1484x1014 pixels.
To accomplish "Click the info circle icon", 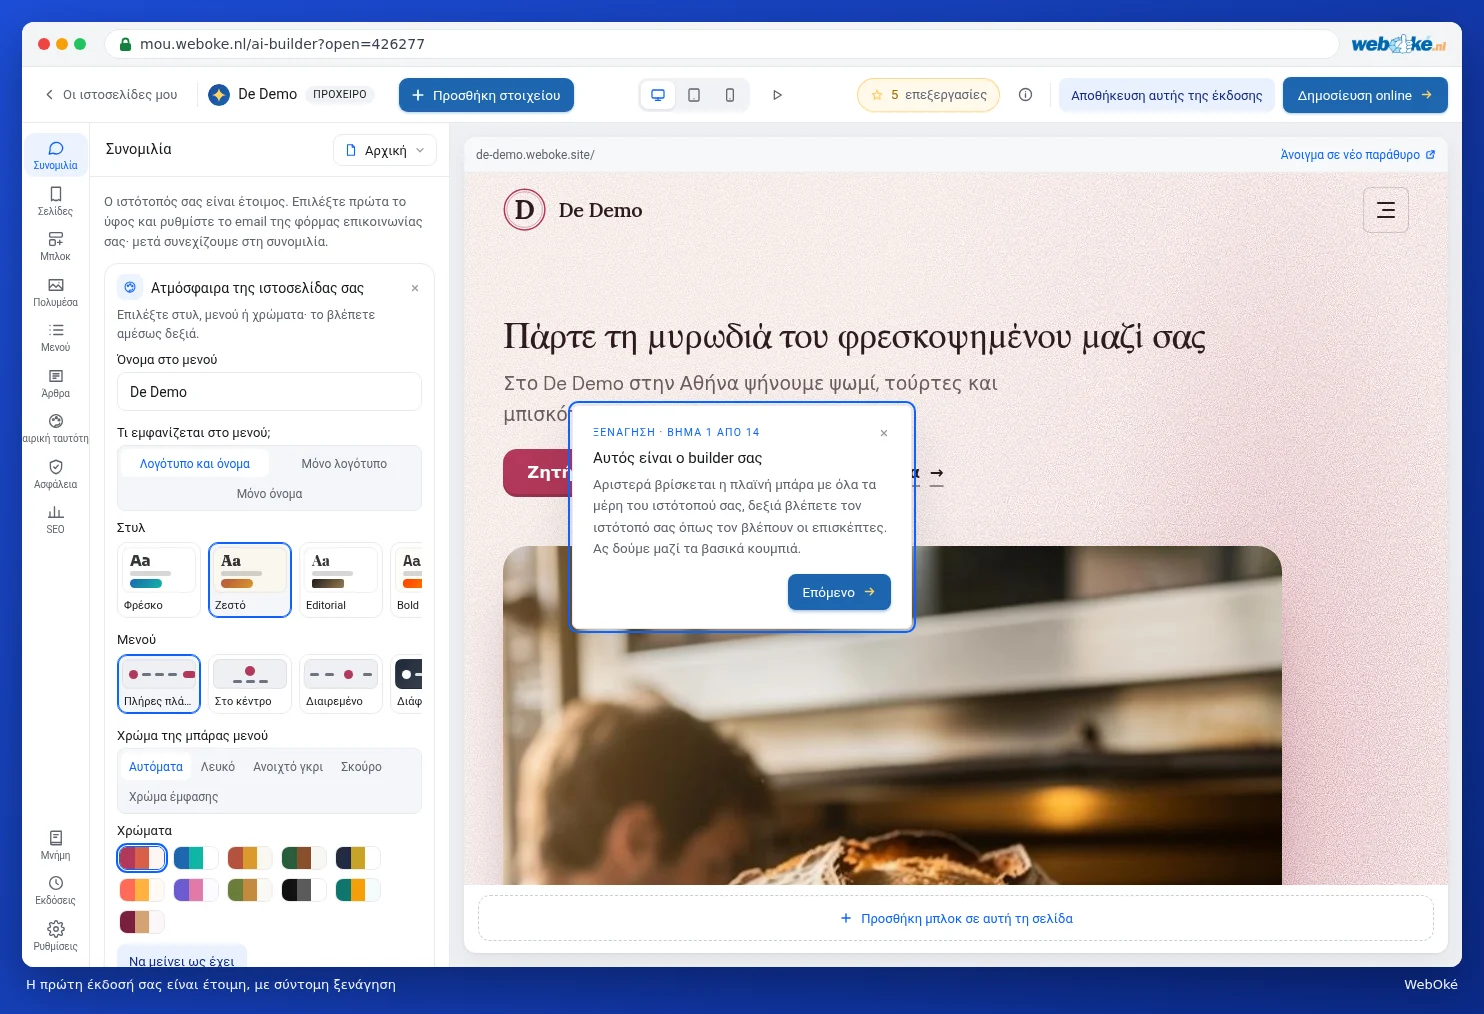I will 1025,95.
